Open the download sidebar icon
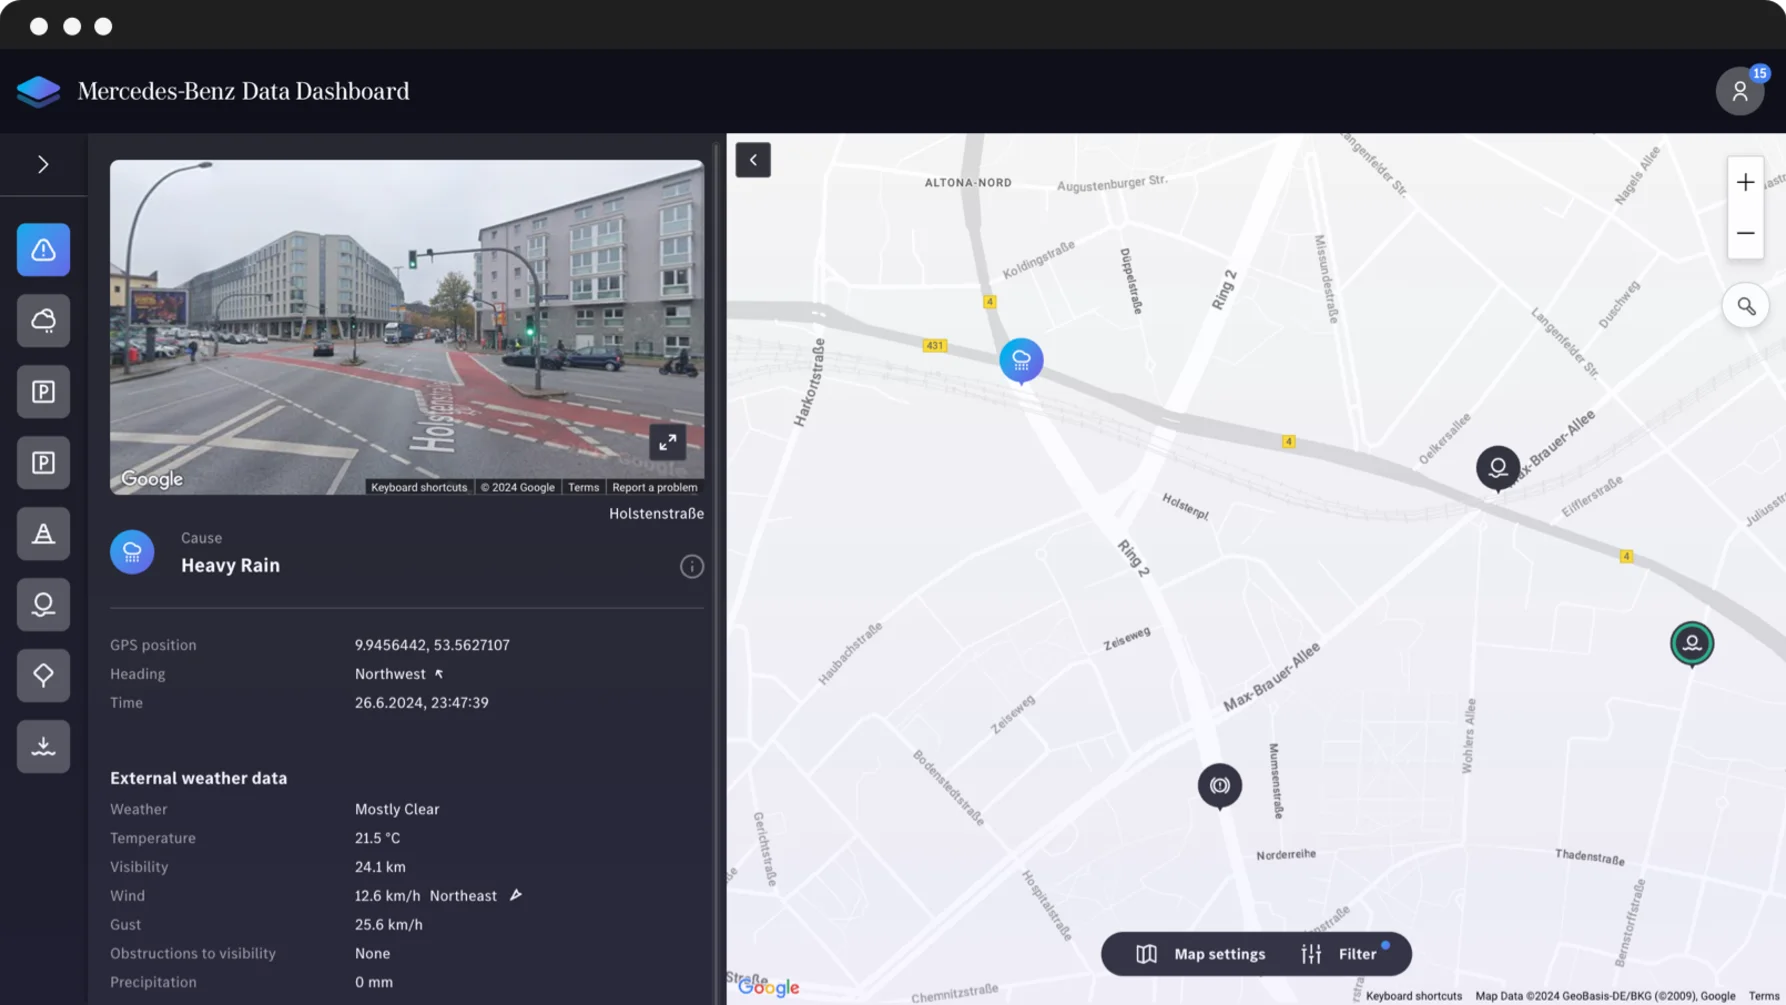This screenshot has height=1005, width=1786. click(x=43, y=746)
